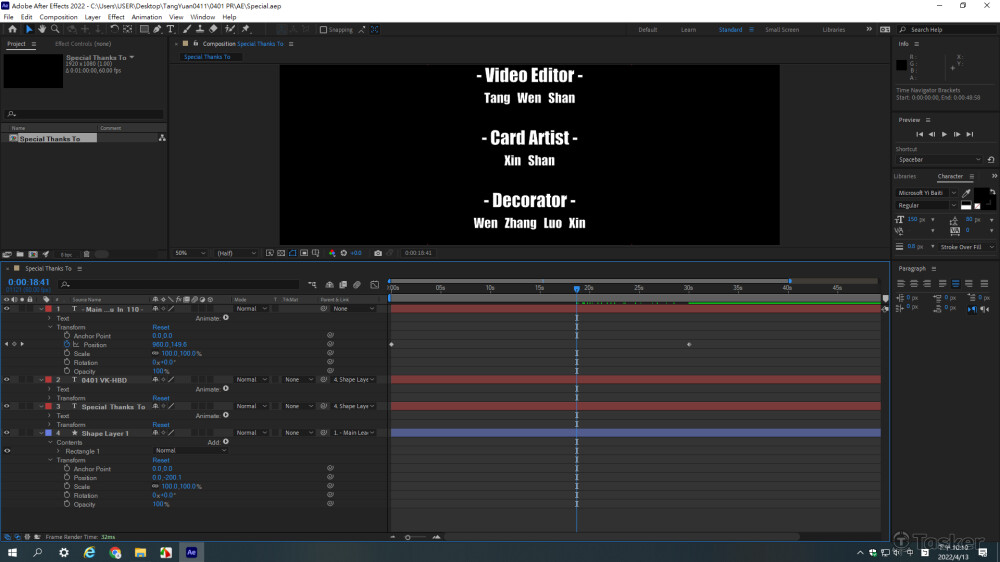This screenshot has height=562, width=1000.
Task: Open the Composition menu
Action: [58, 17]
